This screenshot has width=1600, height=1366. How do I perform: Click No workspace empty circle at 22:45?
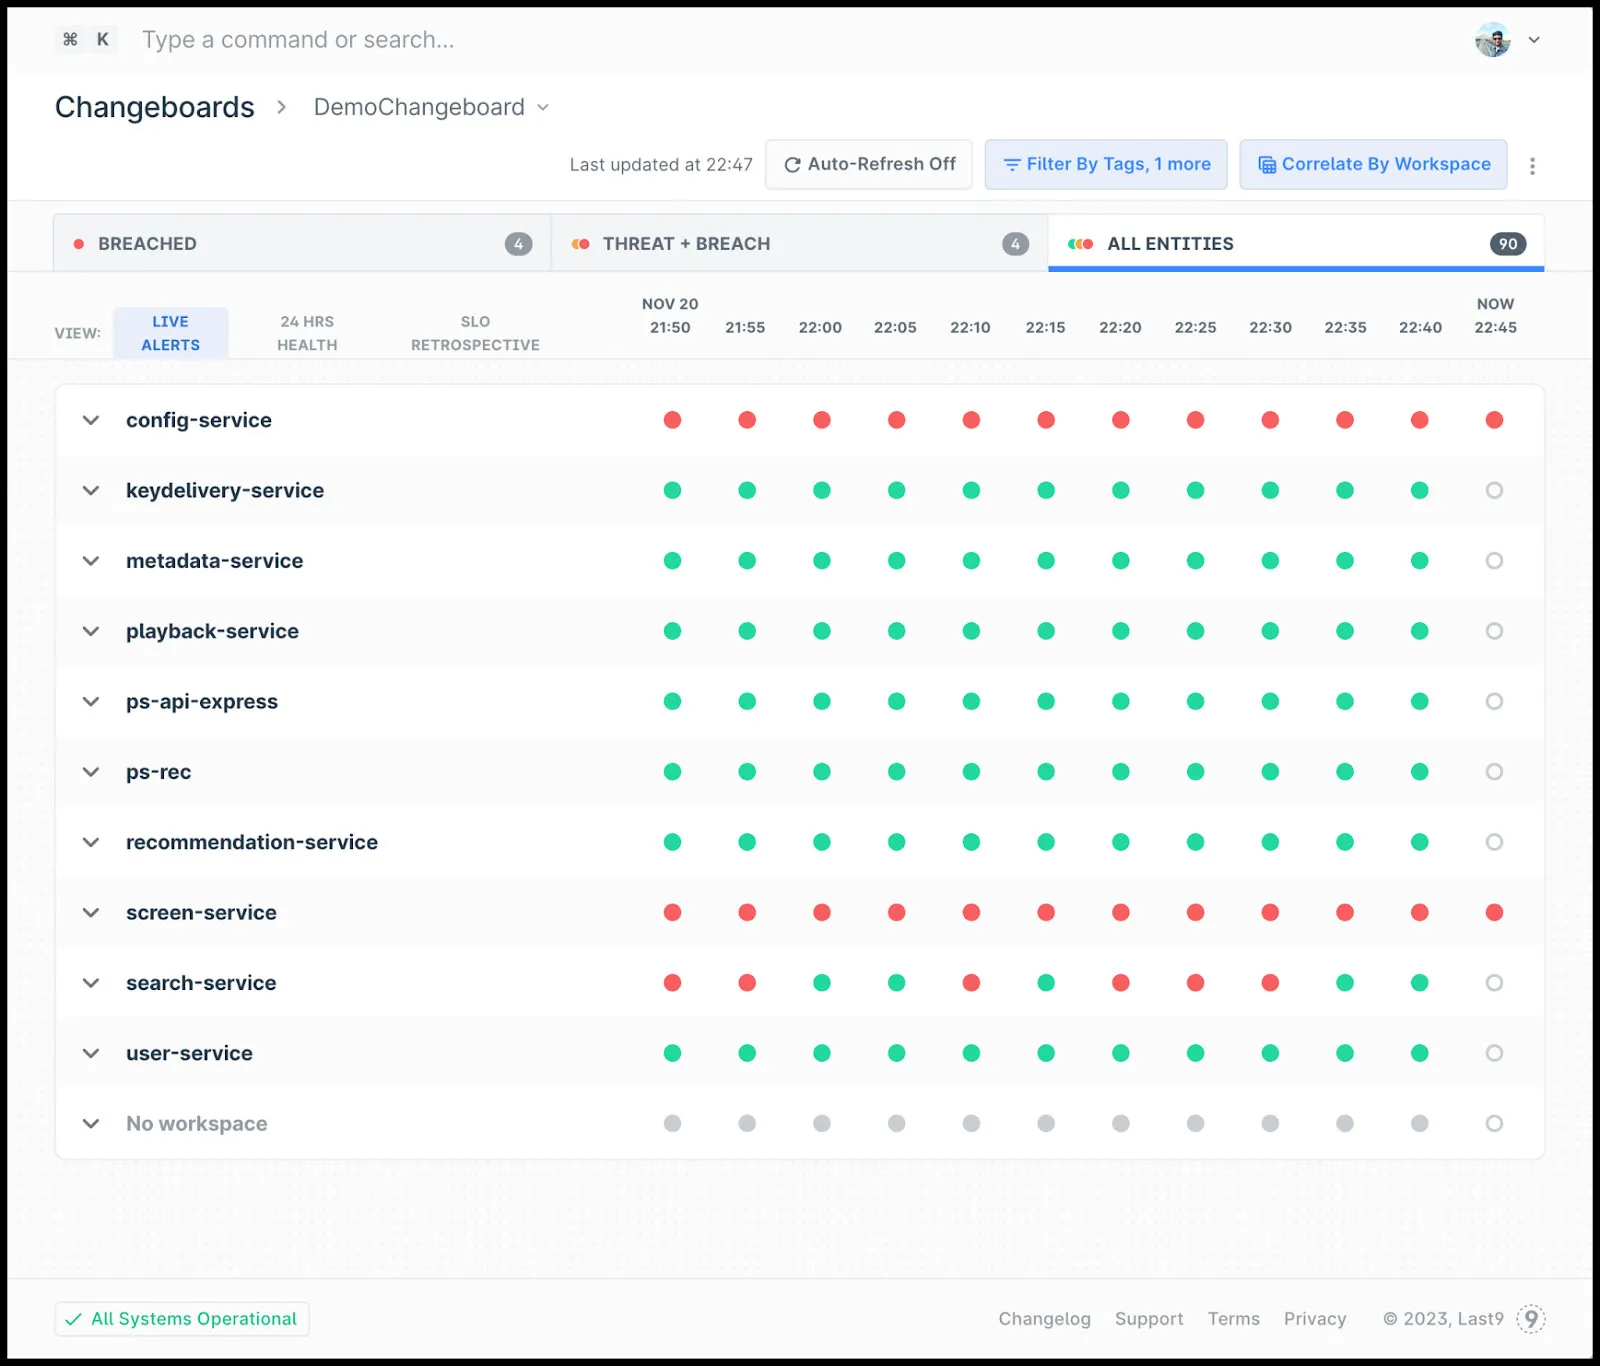tap(1494, 1123)
